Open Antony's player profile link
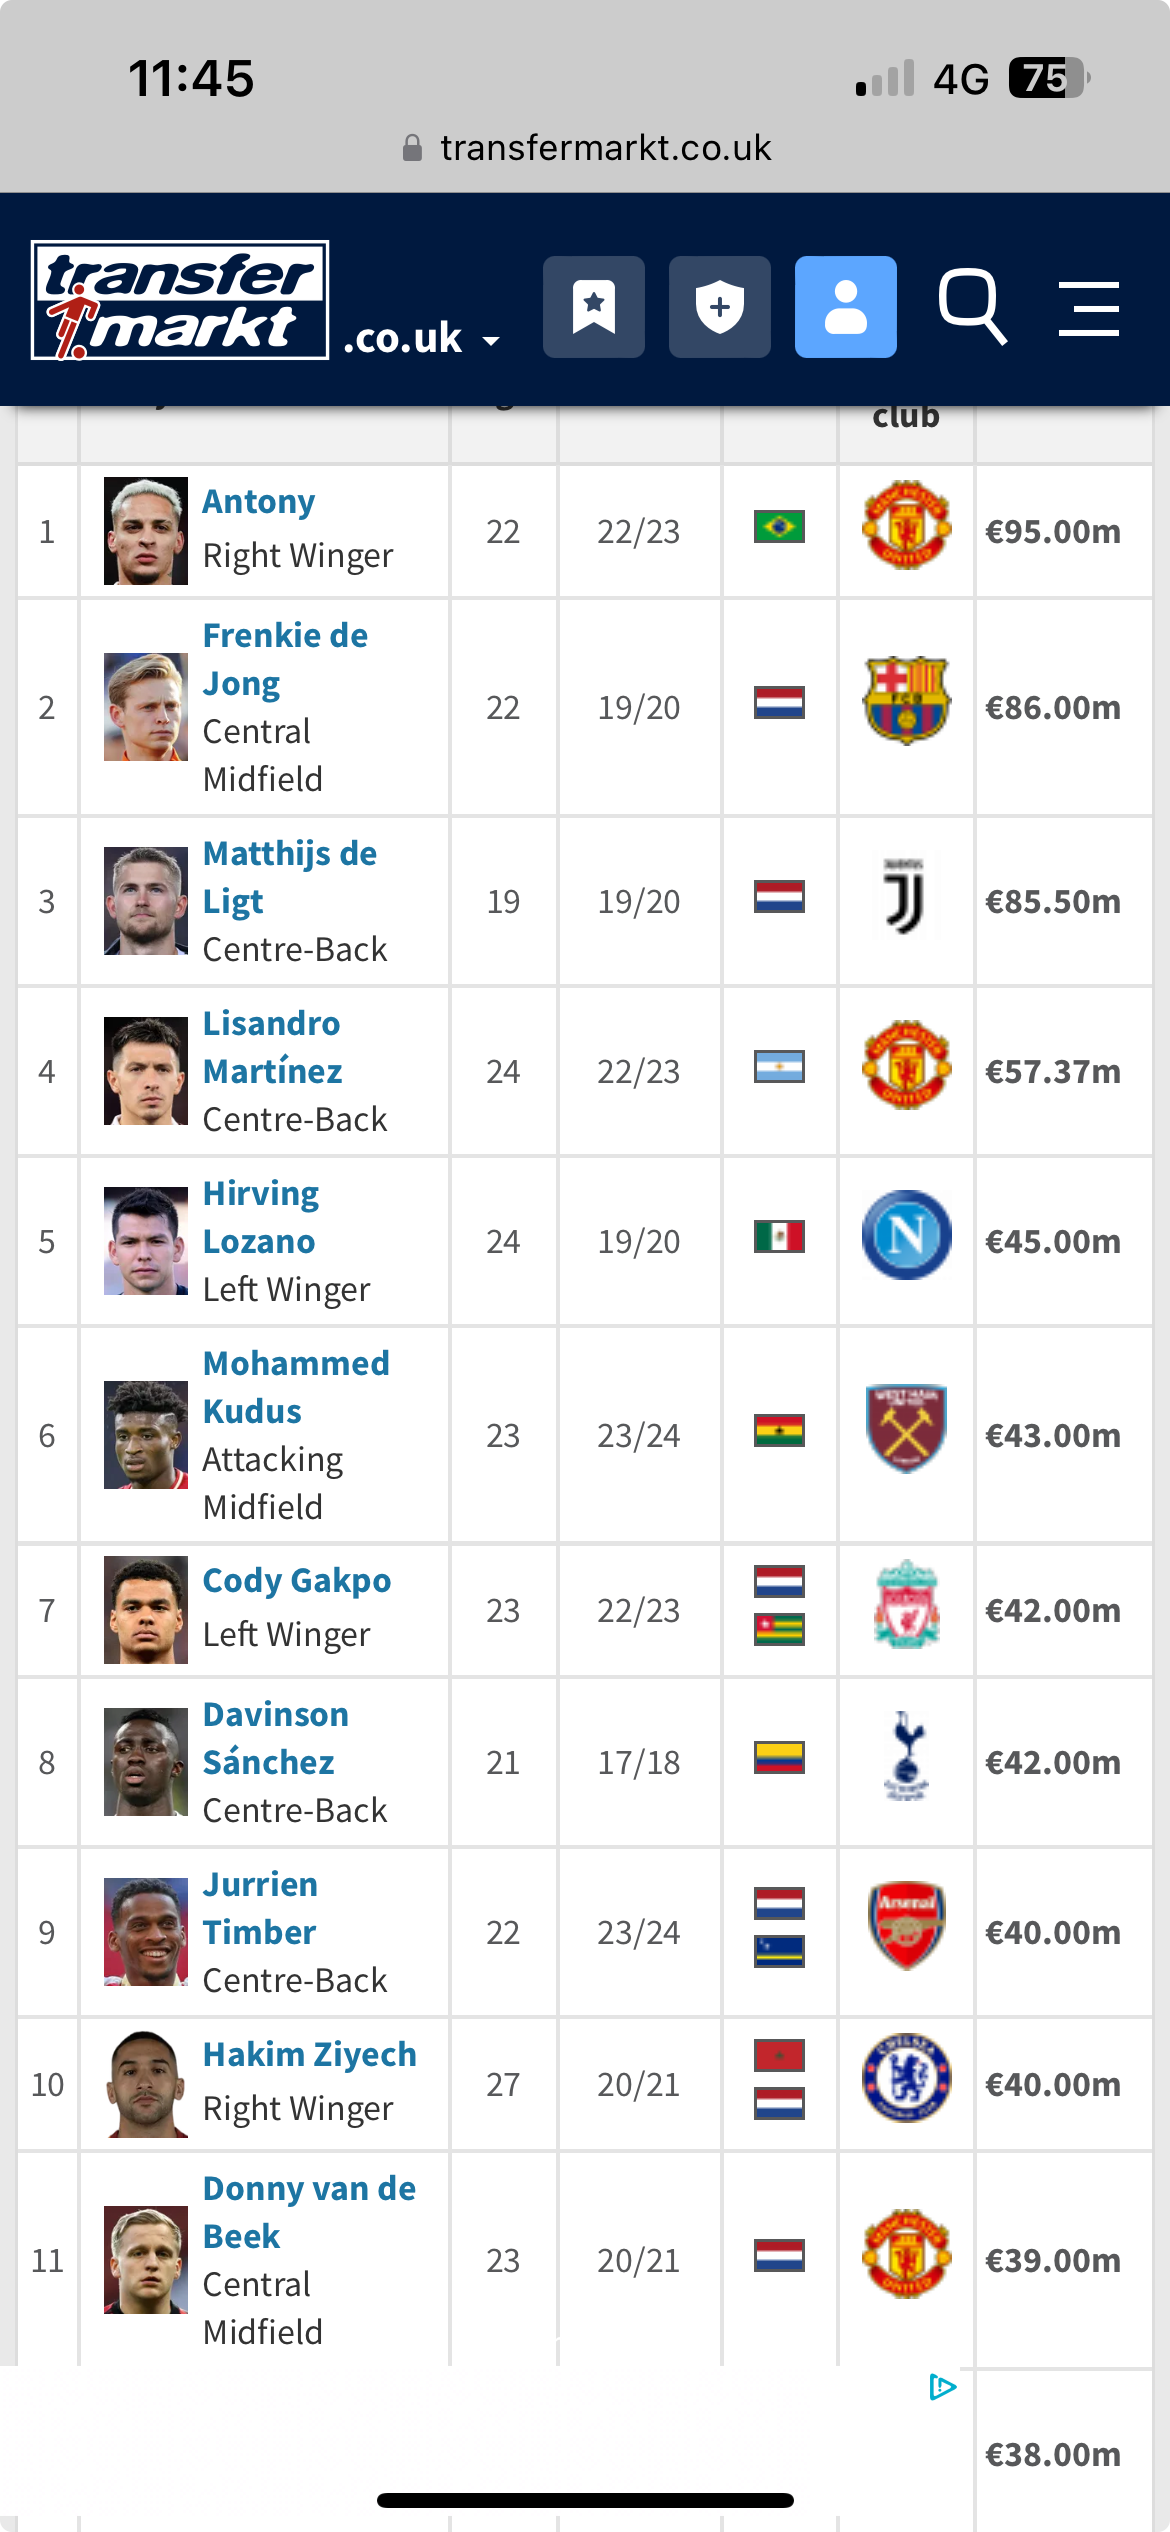 pyautogui.click(x=259, y=501)
